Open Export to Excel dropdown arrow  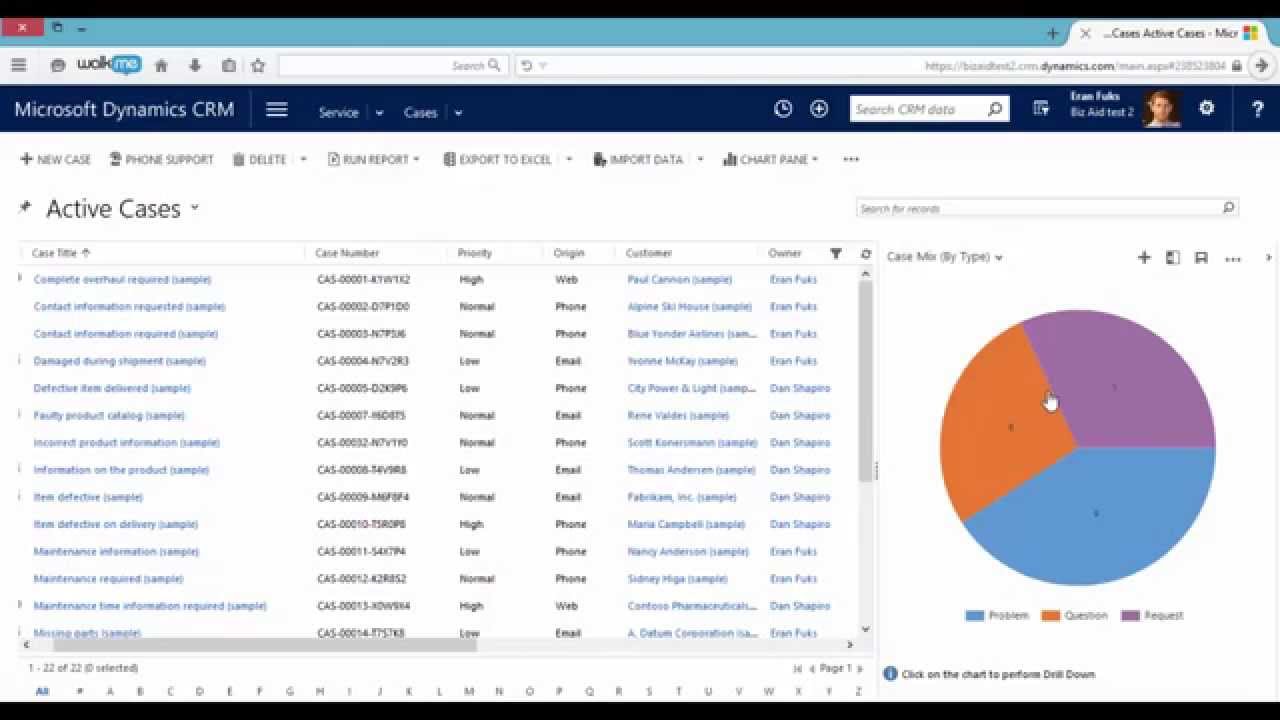(569, 159)
